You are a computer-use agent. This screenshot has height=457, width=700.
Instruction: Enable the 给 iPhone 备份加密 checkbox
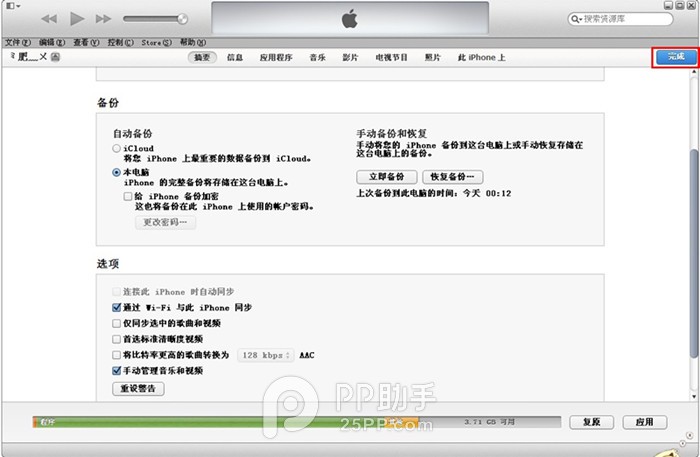tap(128, 196)
